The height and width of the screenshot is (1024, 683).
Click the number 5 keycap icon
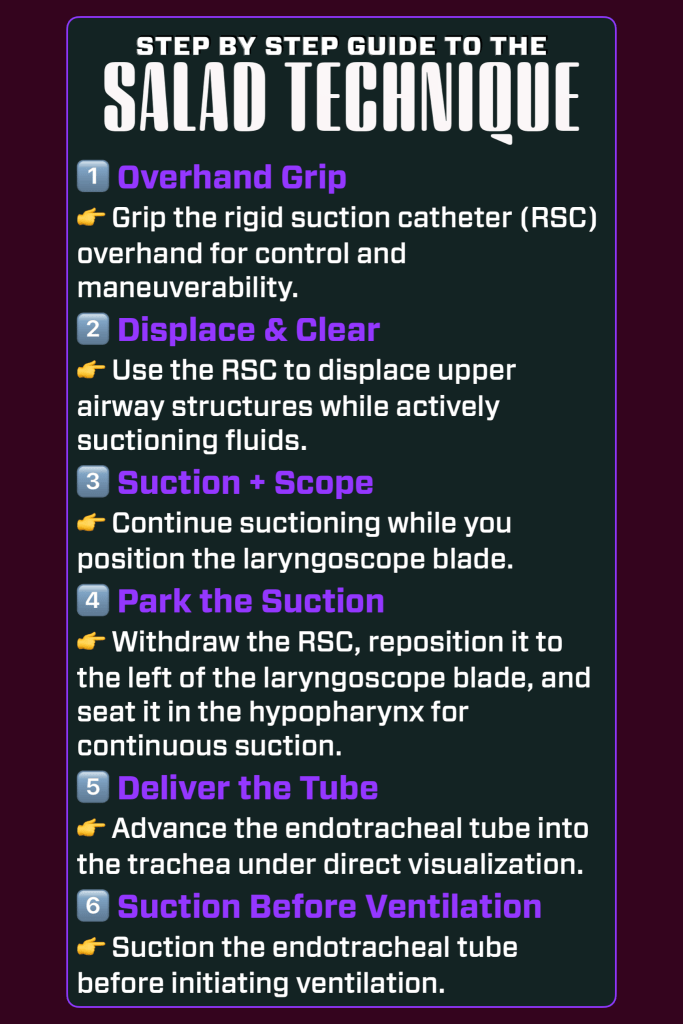point(93,788)
